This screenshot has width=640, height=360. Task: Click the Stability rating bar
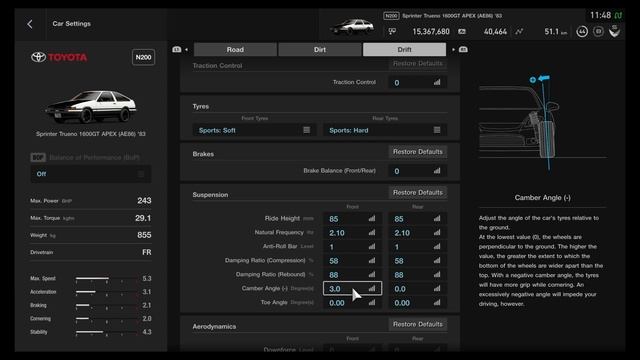(x=107, y=332)
